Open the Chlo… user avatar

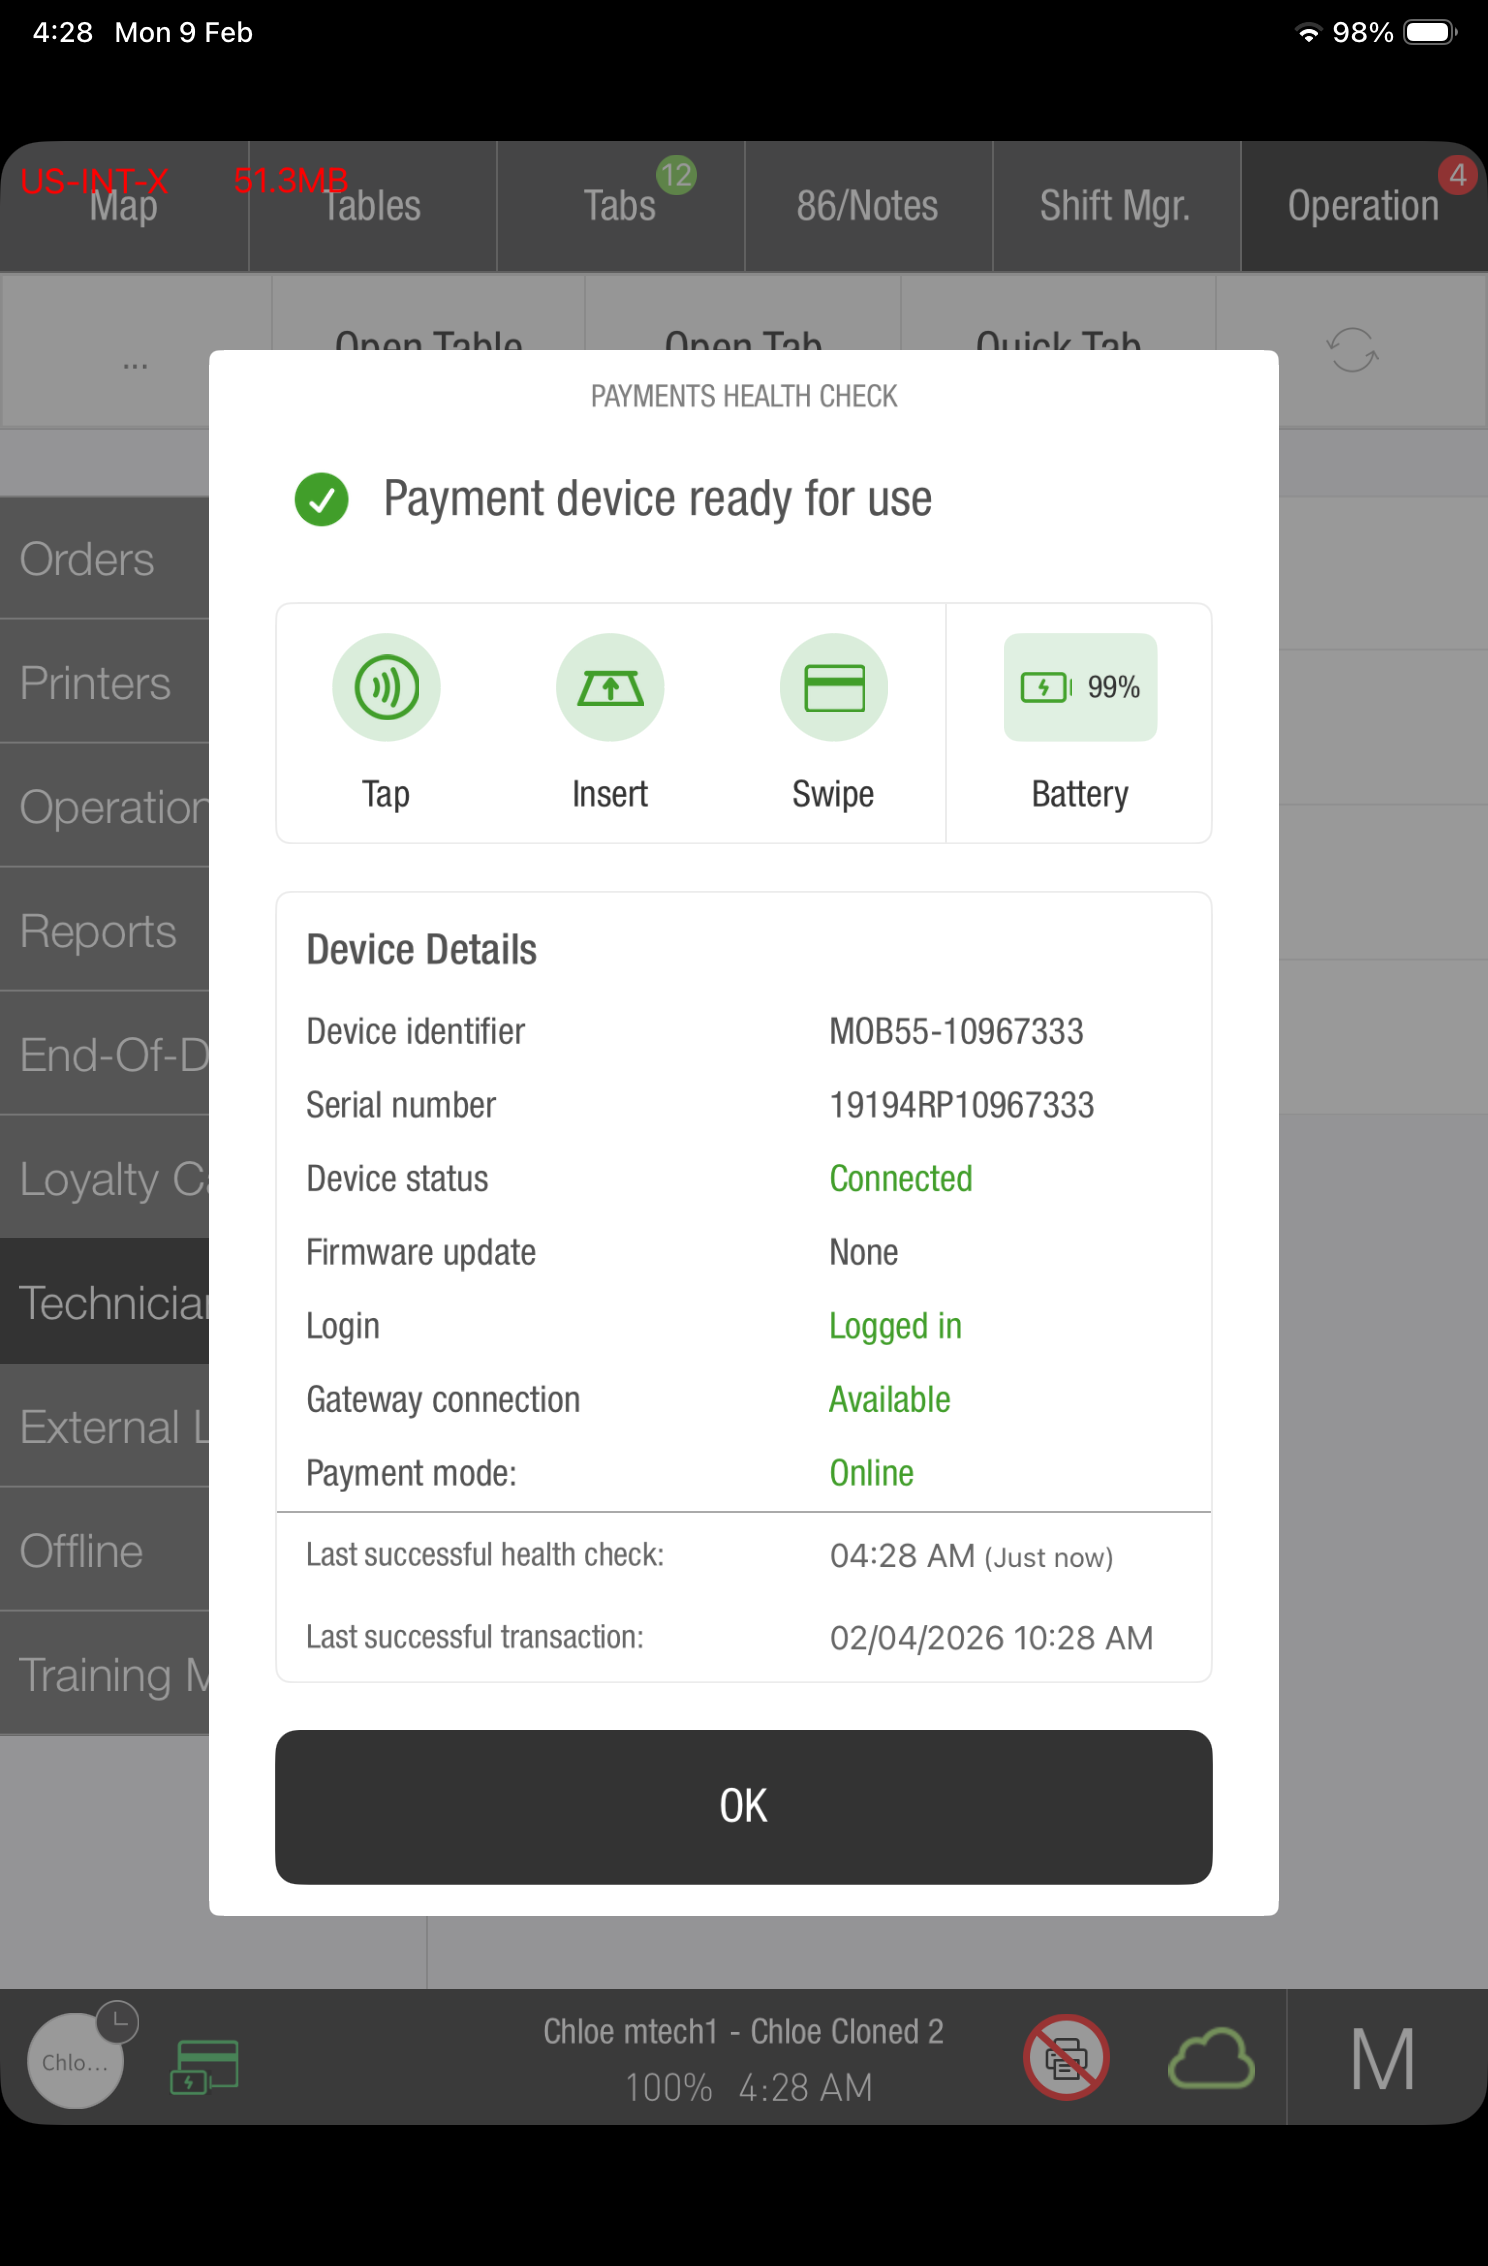76,2062
